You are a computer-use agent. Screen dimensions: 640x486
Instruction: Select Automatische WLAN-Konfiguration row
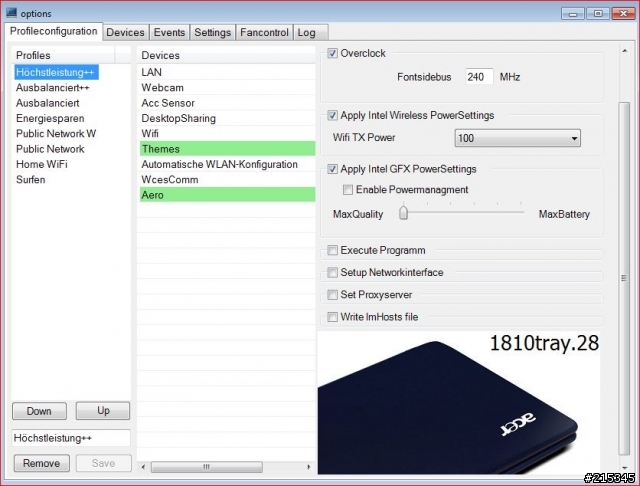pyautogui.click(x=227, y=164)
